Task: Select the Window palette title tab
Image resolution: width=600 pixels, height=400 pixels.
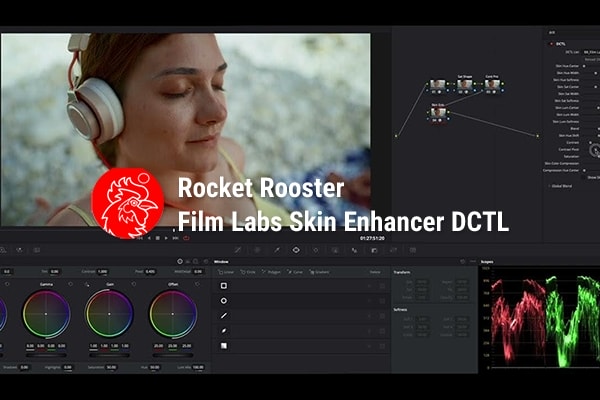Action: 221,262
